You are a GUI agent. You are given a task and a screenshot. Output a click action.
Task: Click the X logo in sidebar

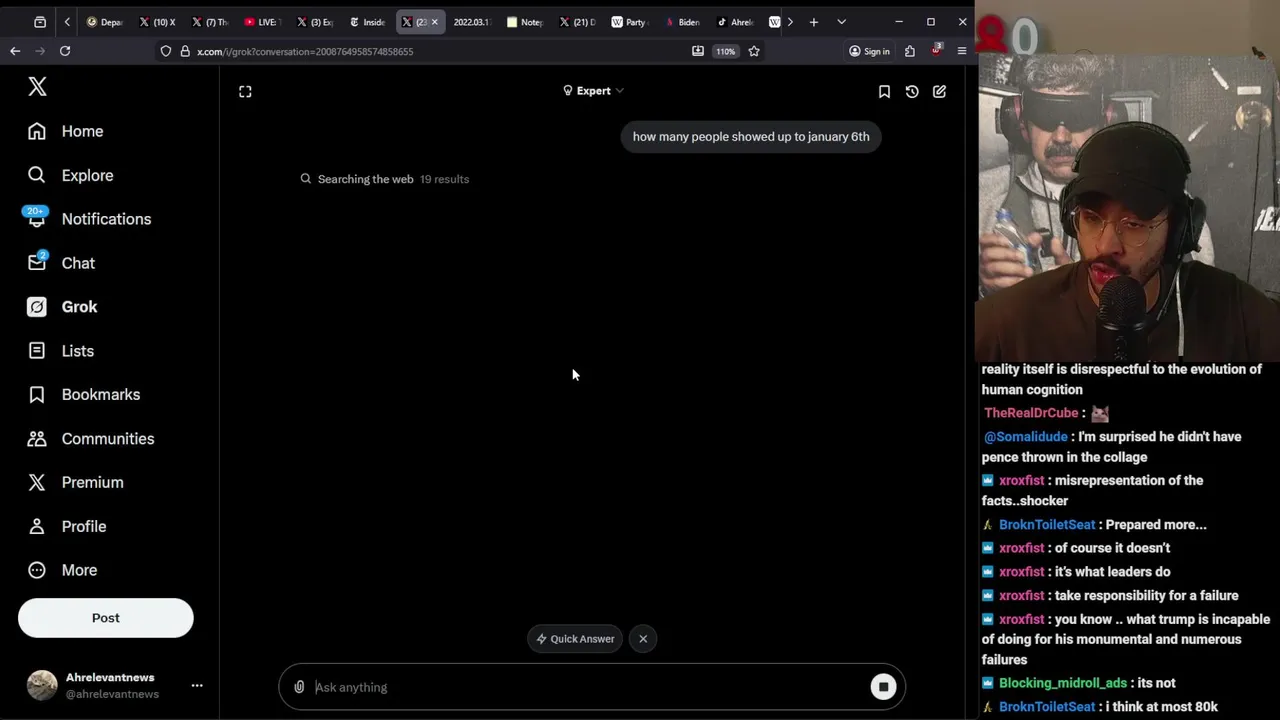[37, 87]
